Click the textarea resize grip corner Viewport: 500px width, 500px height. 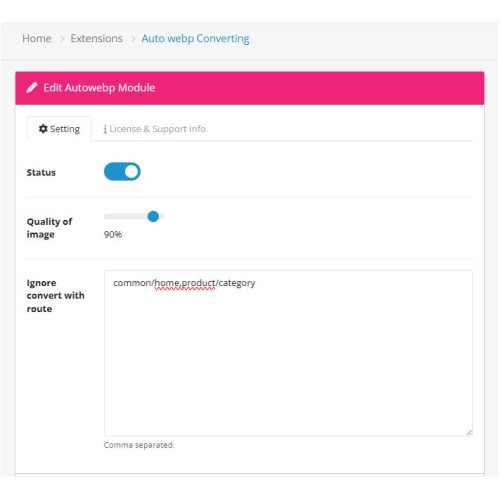(469, 432)
